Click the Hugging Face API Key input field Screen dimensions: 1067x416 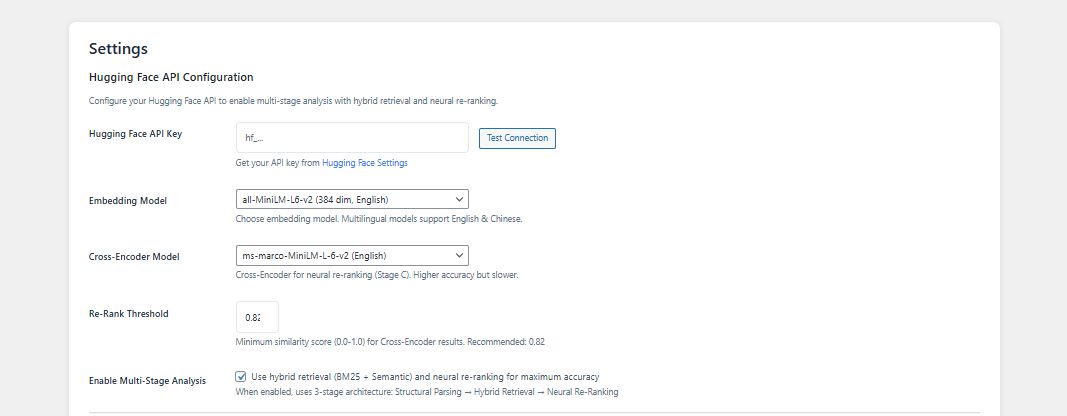click(352, 138)
